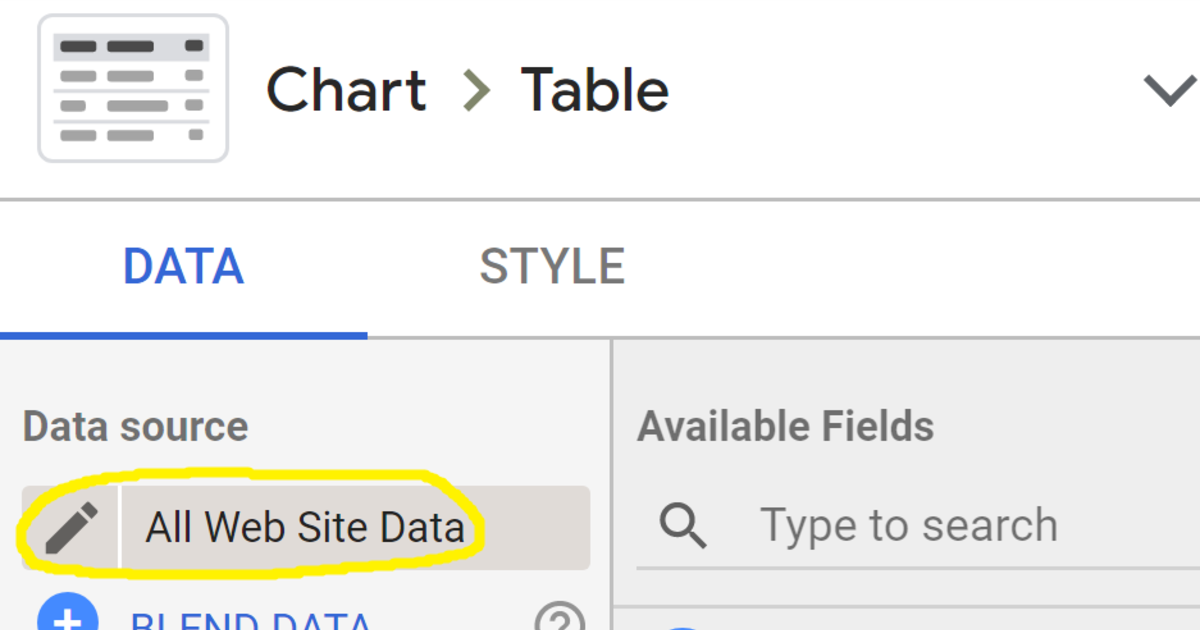Click the blue plus Blend Data icon

68,613
